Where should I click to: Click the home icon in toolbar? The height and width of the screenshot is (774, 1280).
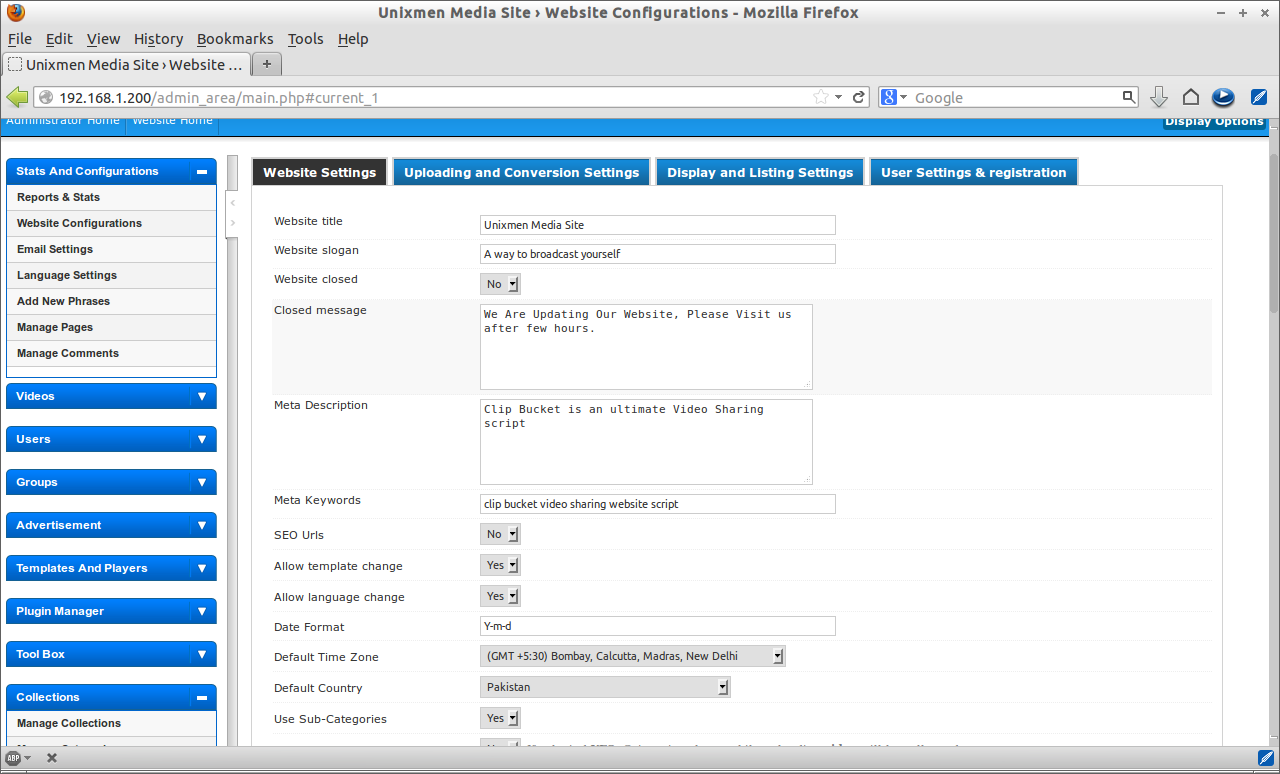click(x=1191, y=97)
